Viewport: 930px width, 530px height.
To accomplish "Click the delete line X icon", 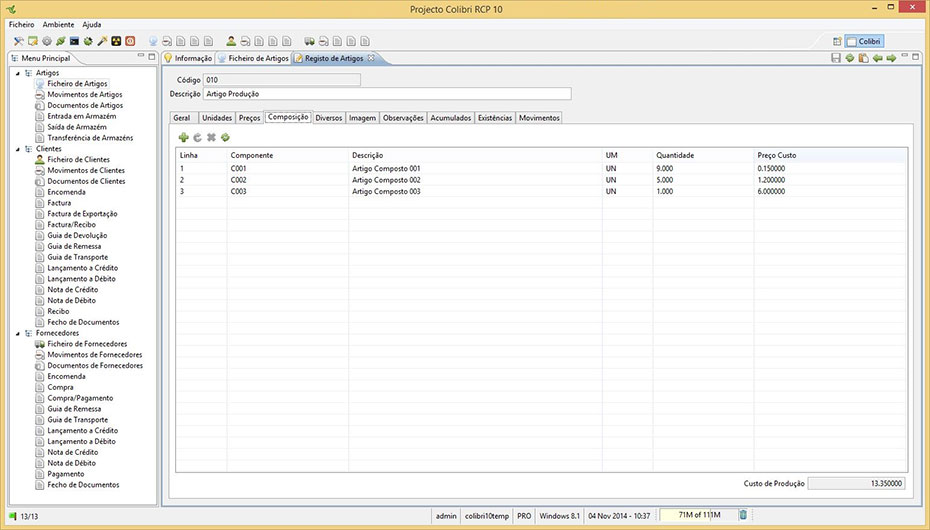I will (x=211, y=137).
